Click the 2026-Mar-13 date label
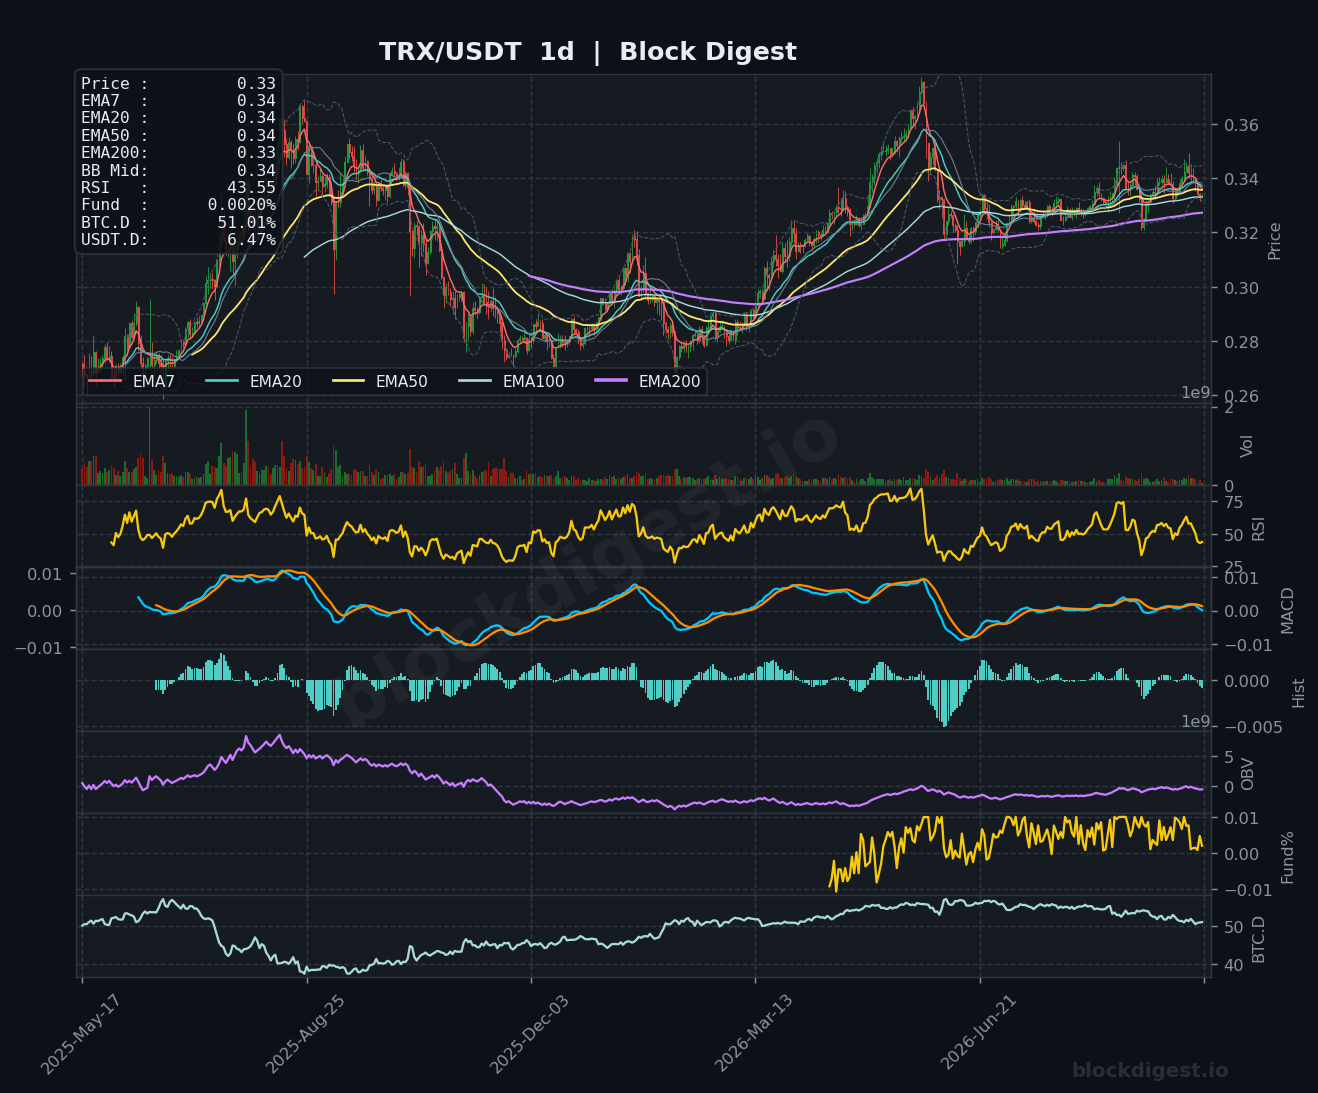 pos(754,1034)
